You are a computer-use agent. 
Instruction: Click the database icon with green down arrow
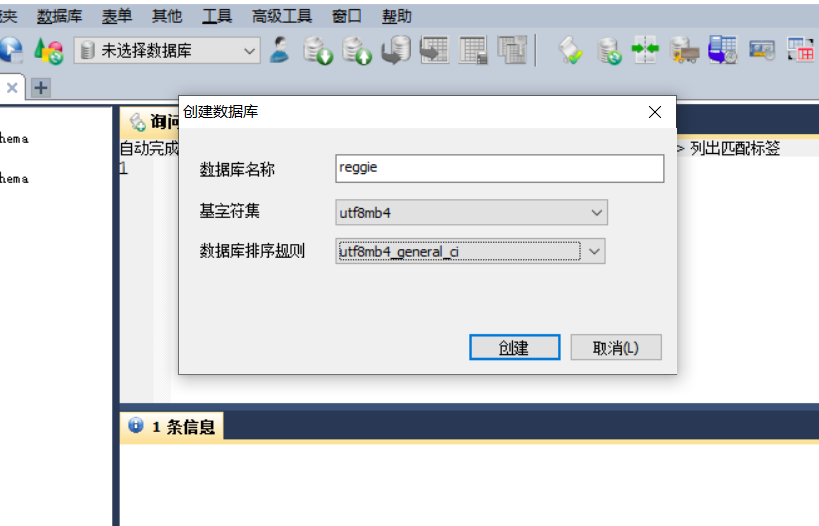click(x=318, y=50)
